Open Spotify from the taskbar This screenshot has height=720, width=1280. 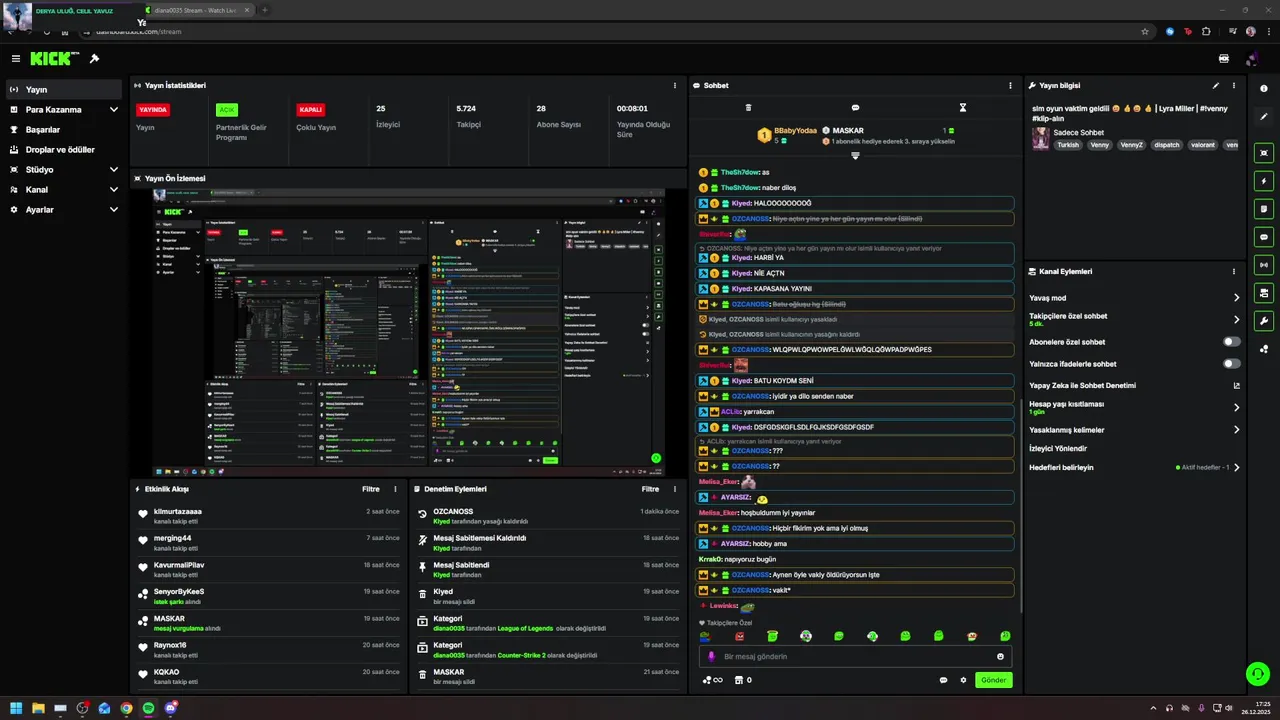point(148,708)
